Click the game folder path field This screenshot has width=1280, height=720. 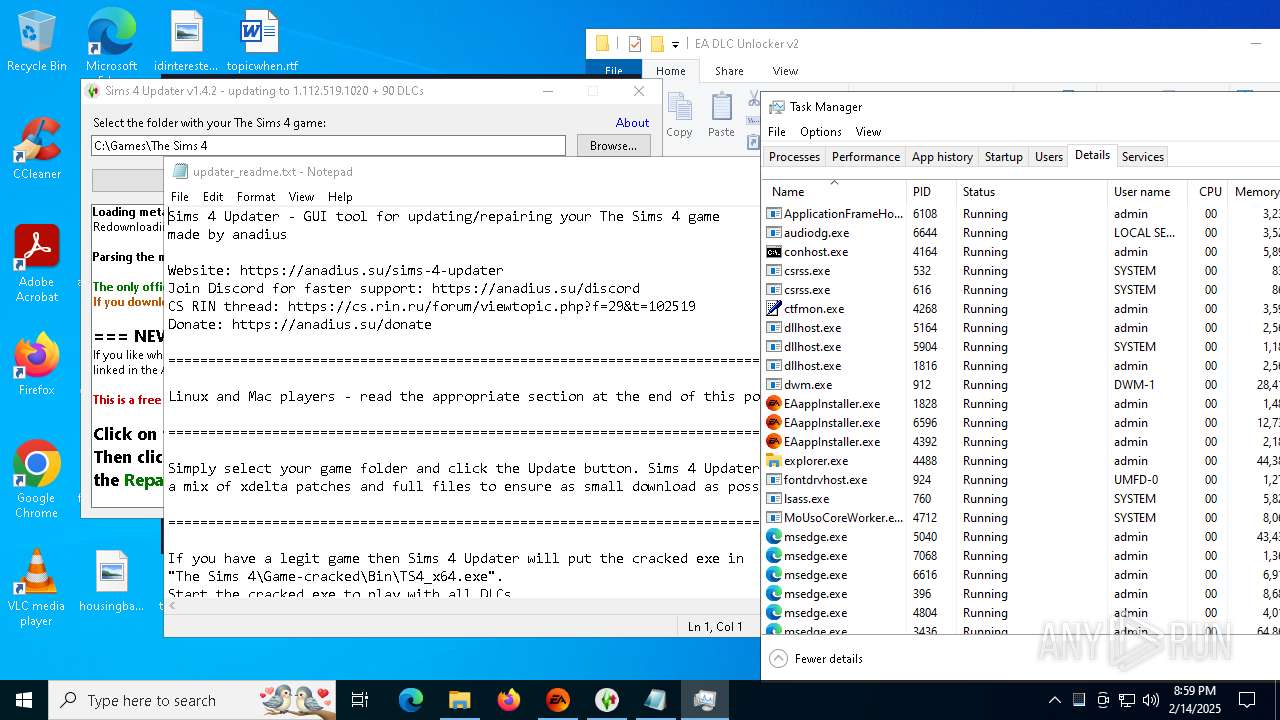coord(329,146)
